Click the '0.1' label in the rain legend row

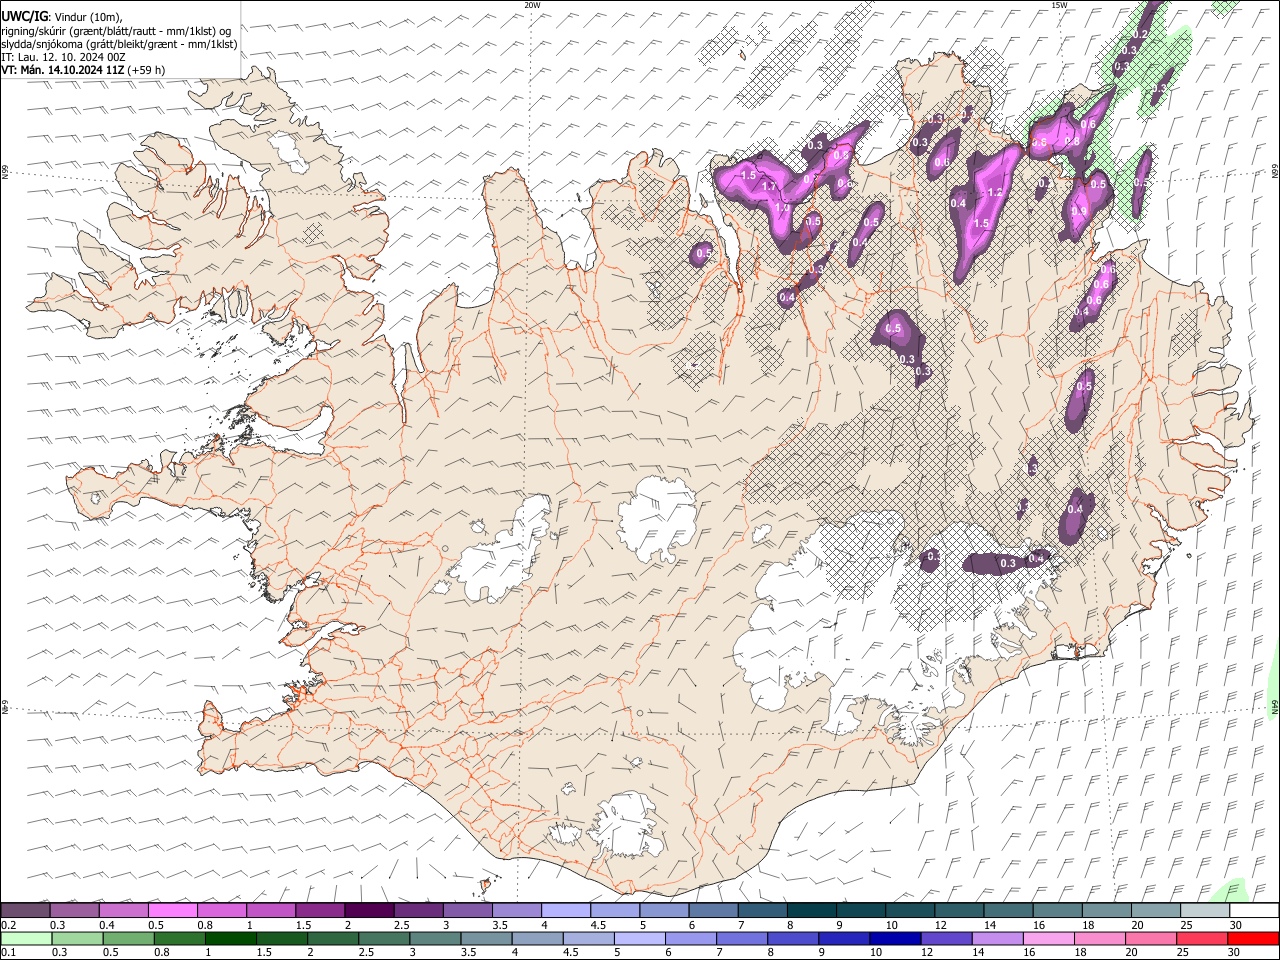coord(9,952)
